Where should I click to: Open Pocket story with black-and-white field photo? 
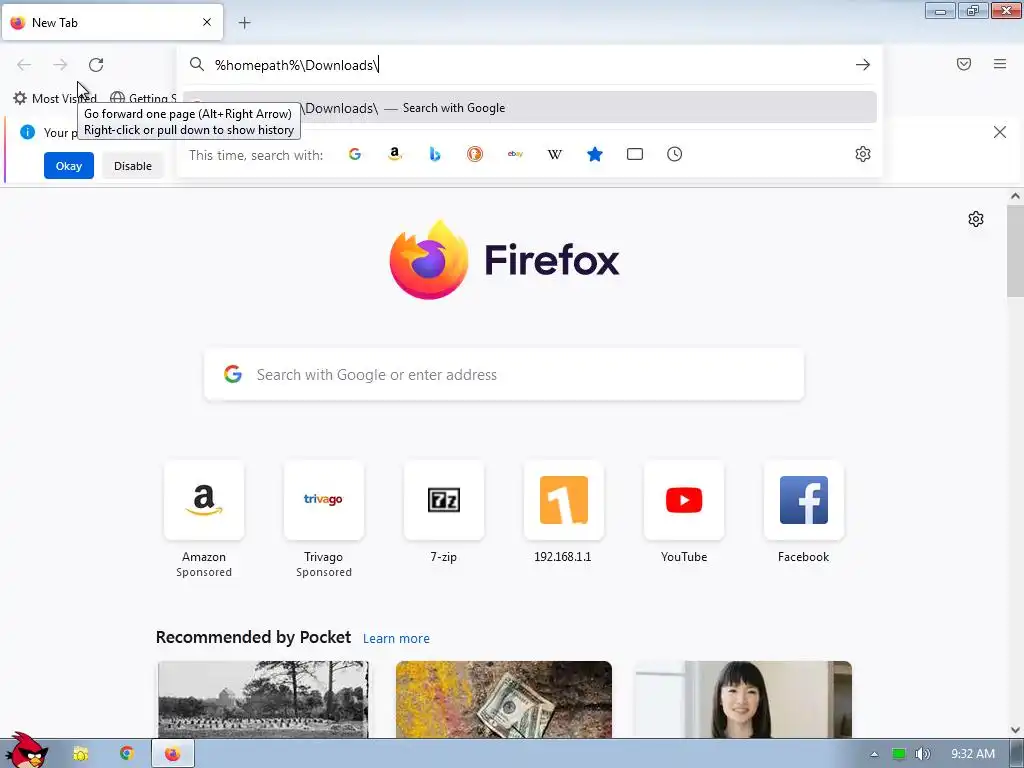click(x=263, y=699)
